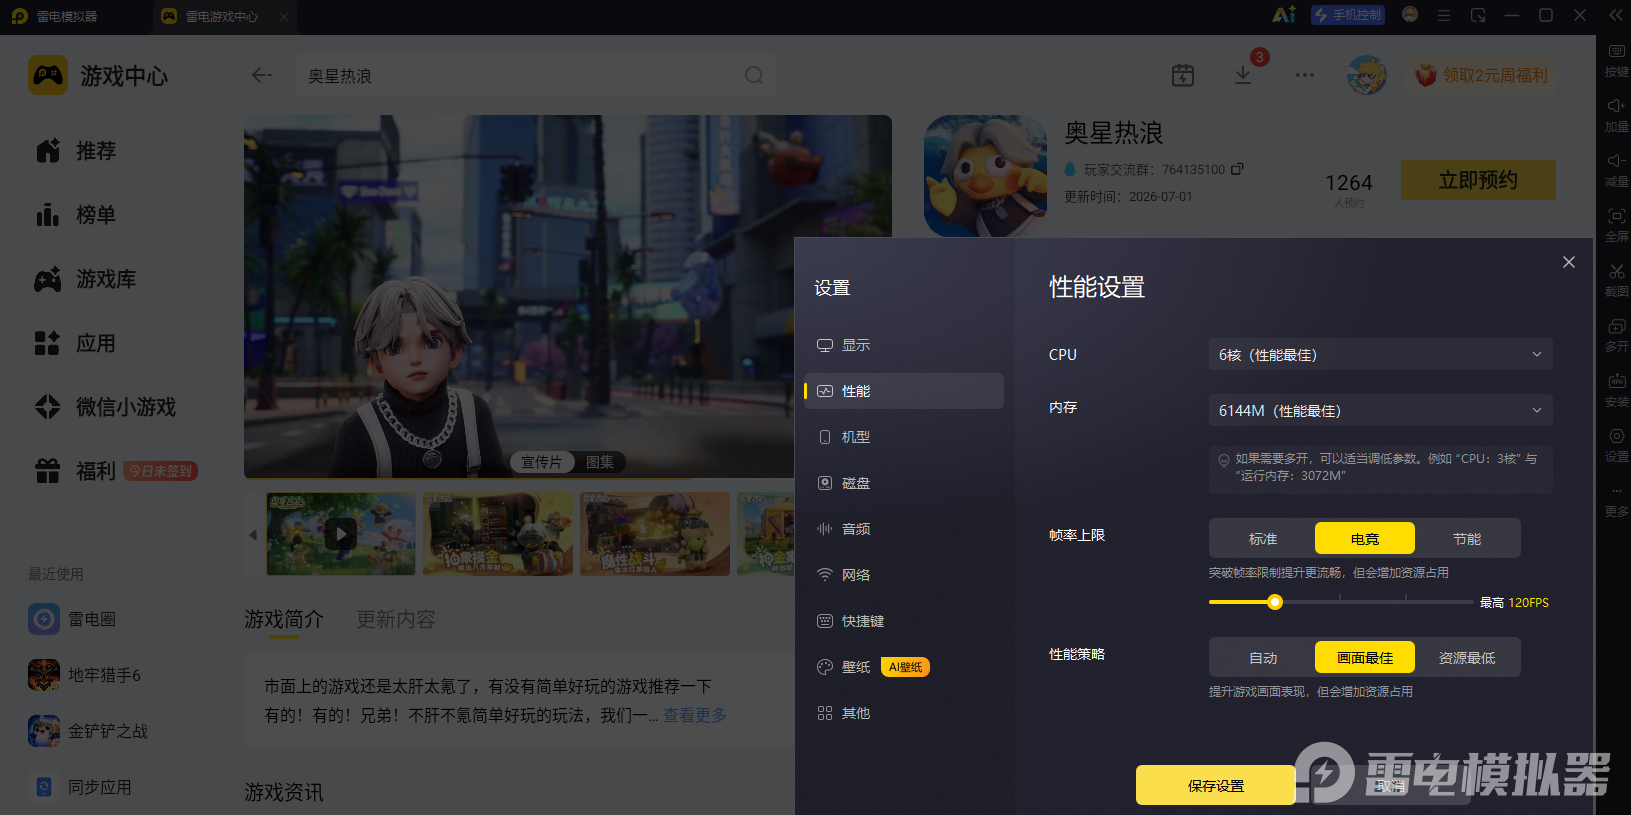Click the 奥星热浪 game app icon
The width and height of the screenshot is (1631, 815).
[985, 175]
